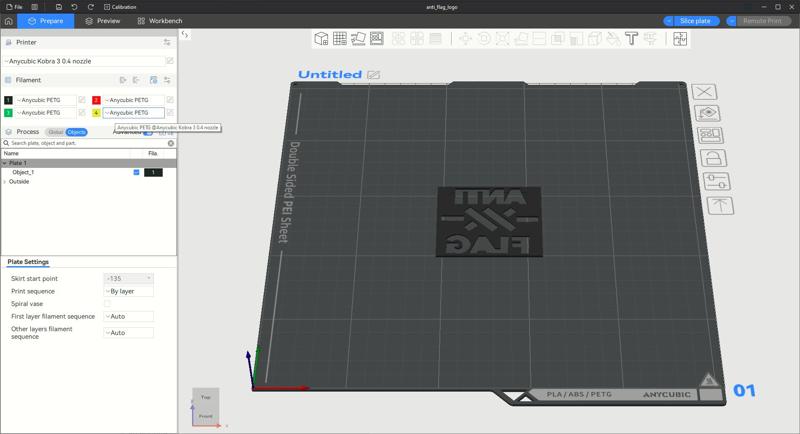
Task: Click the plate auto-orient icon
Action: point(707,113)
